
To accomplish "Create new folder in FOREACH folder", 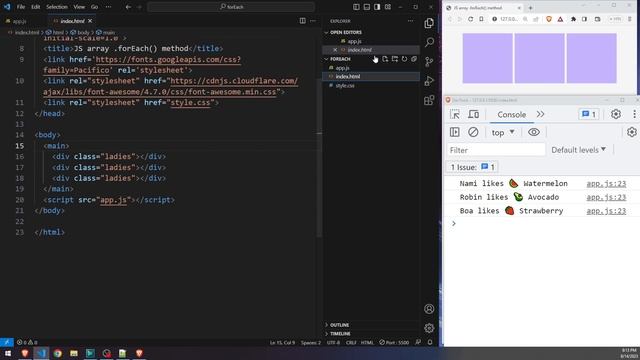I will coord(395,59).
